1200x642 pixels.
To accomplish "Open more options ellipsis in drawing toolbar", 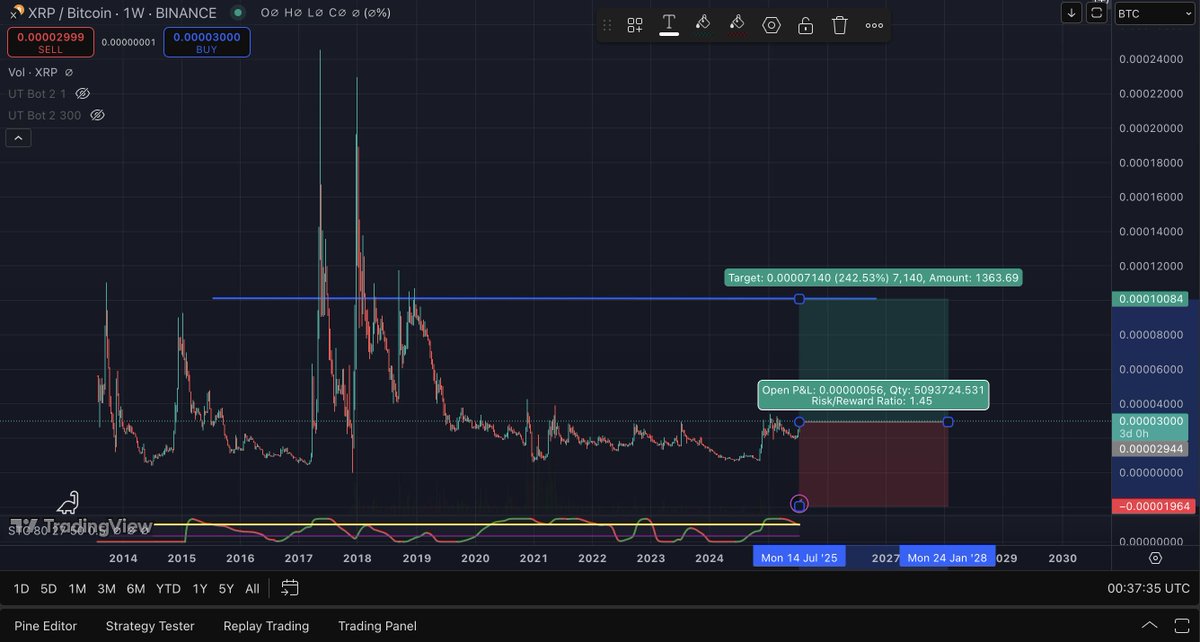I will (874, 25).
